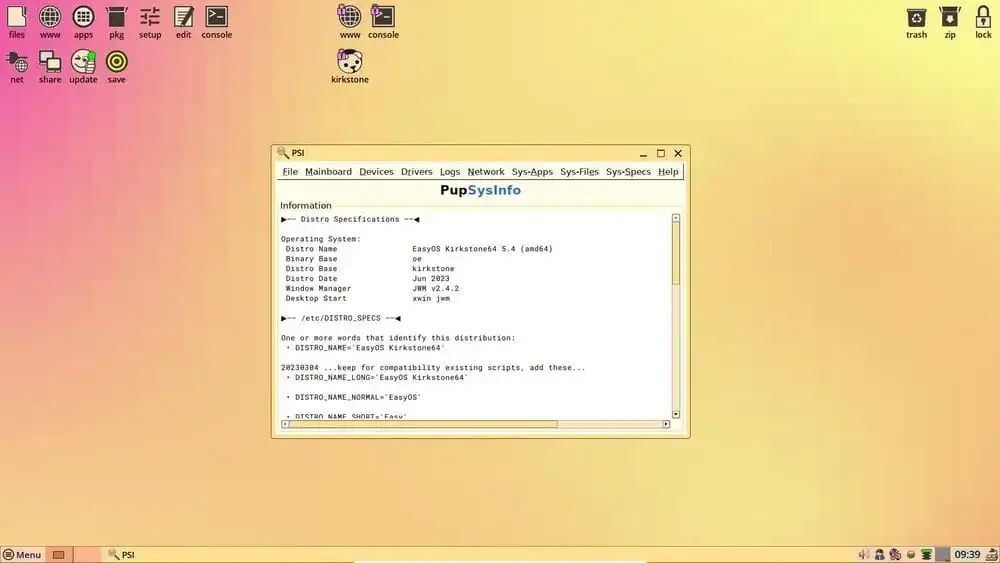
Task: Click the round green ball tray icon
Action: [911, 555]
